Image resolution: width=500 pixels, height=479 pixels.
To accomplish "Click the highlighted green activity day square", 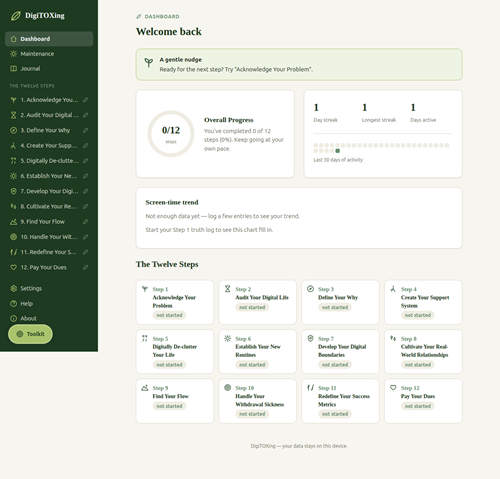I will pyautogui.click(x=338, y=151).
